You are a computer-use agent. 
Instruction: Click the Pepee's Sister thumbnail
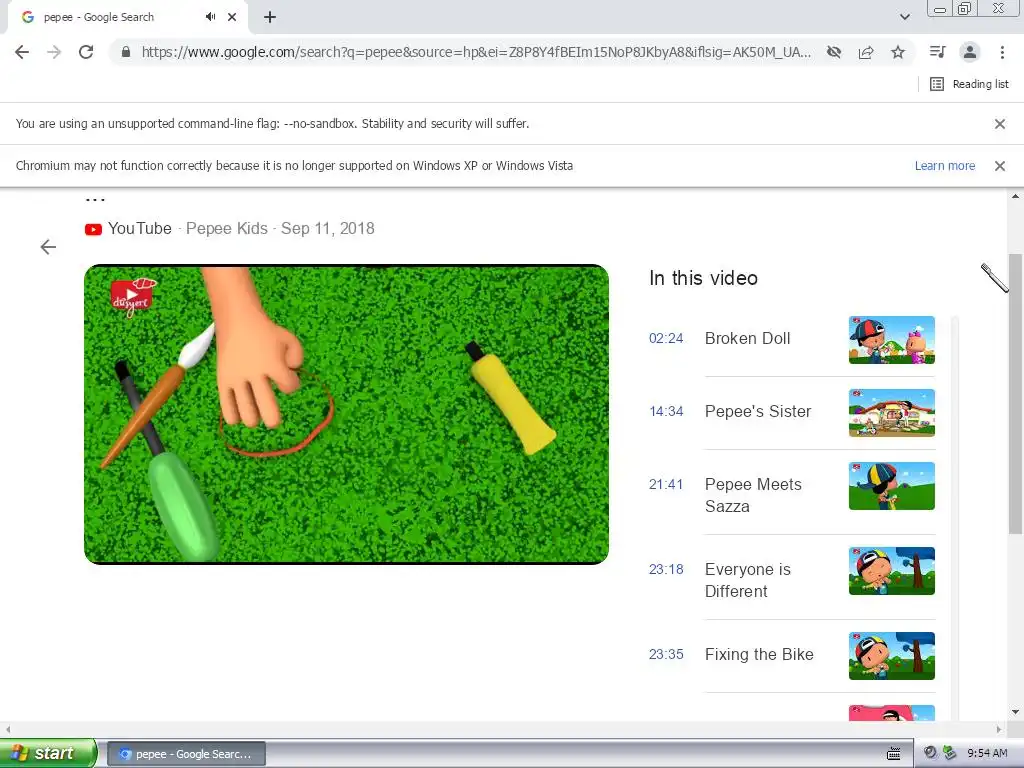pos(891,413)
